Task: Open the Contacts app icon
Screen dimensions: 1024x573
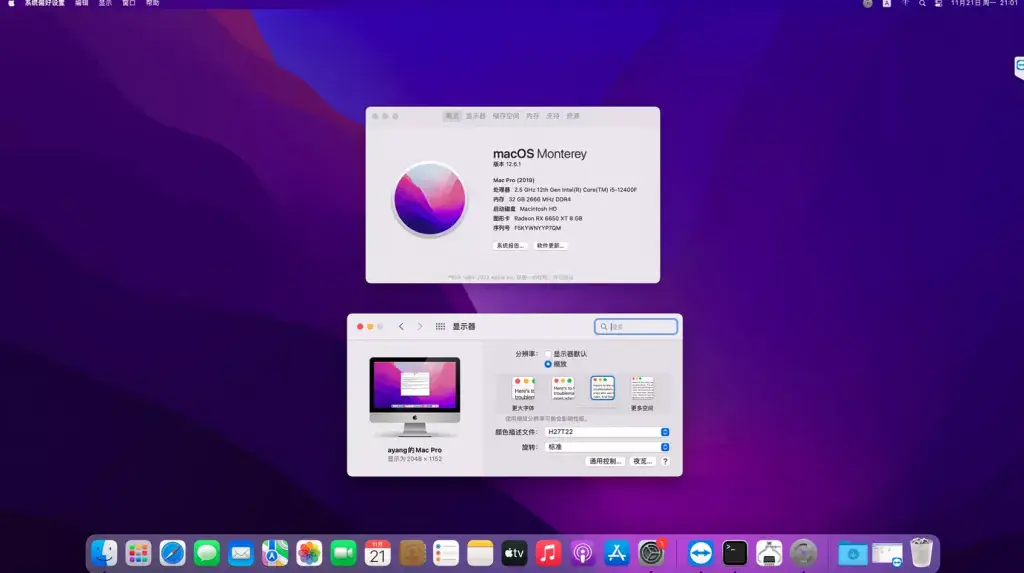Action: tap(411, 553)
